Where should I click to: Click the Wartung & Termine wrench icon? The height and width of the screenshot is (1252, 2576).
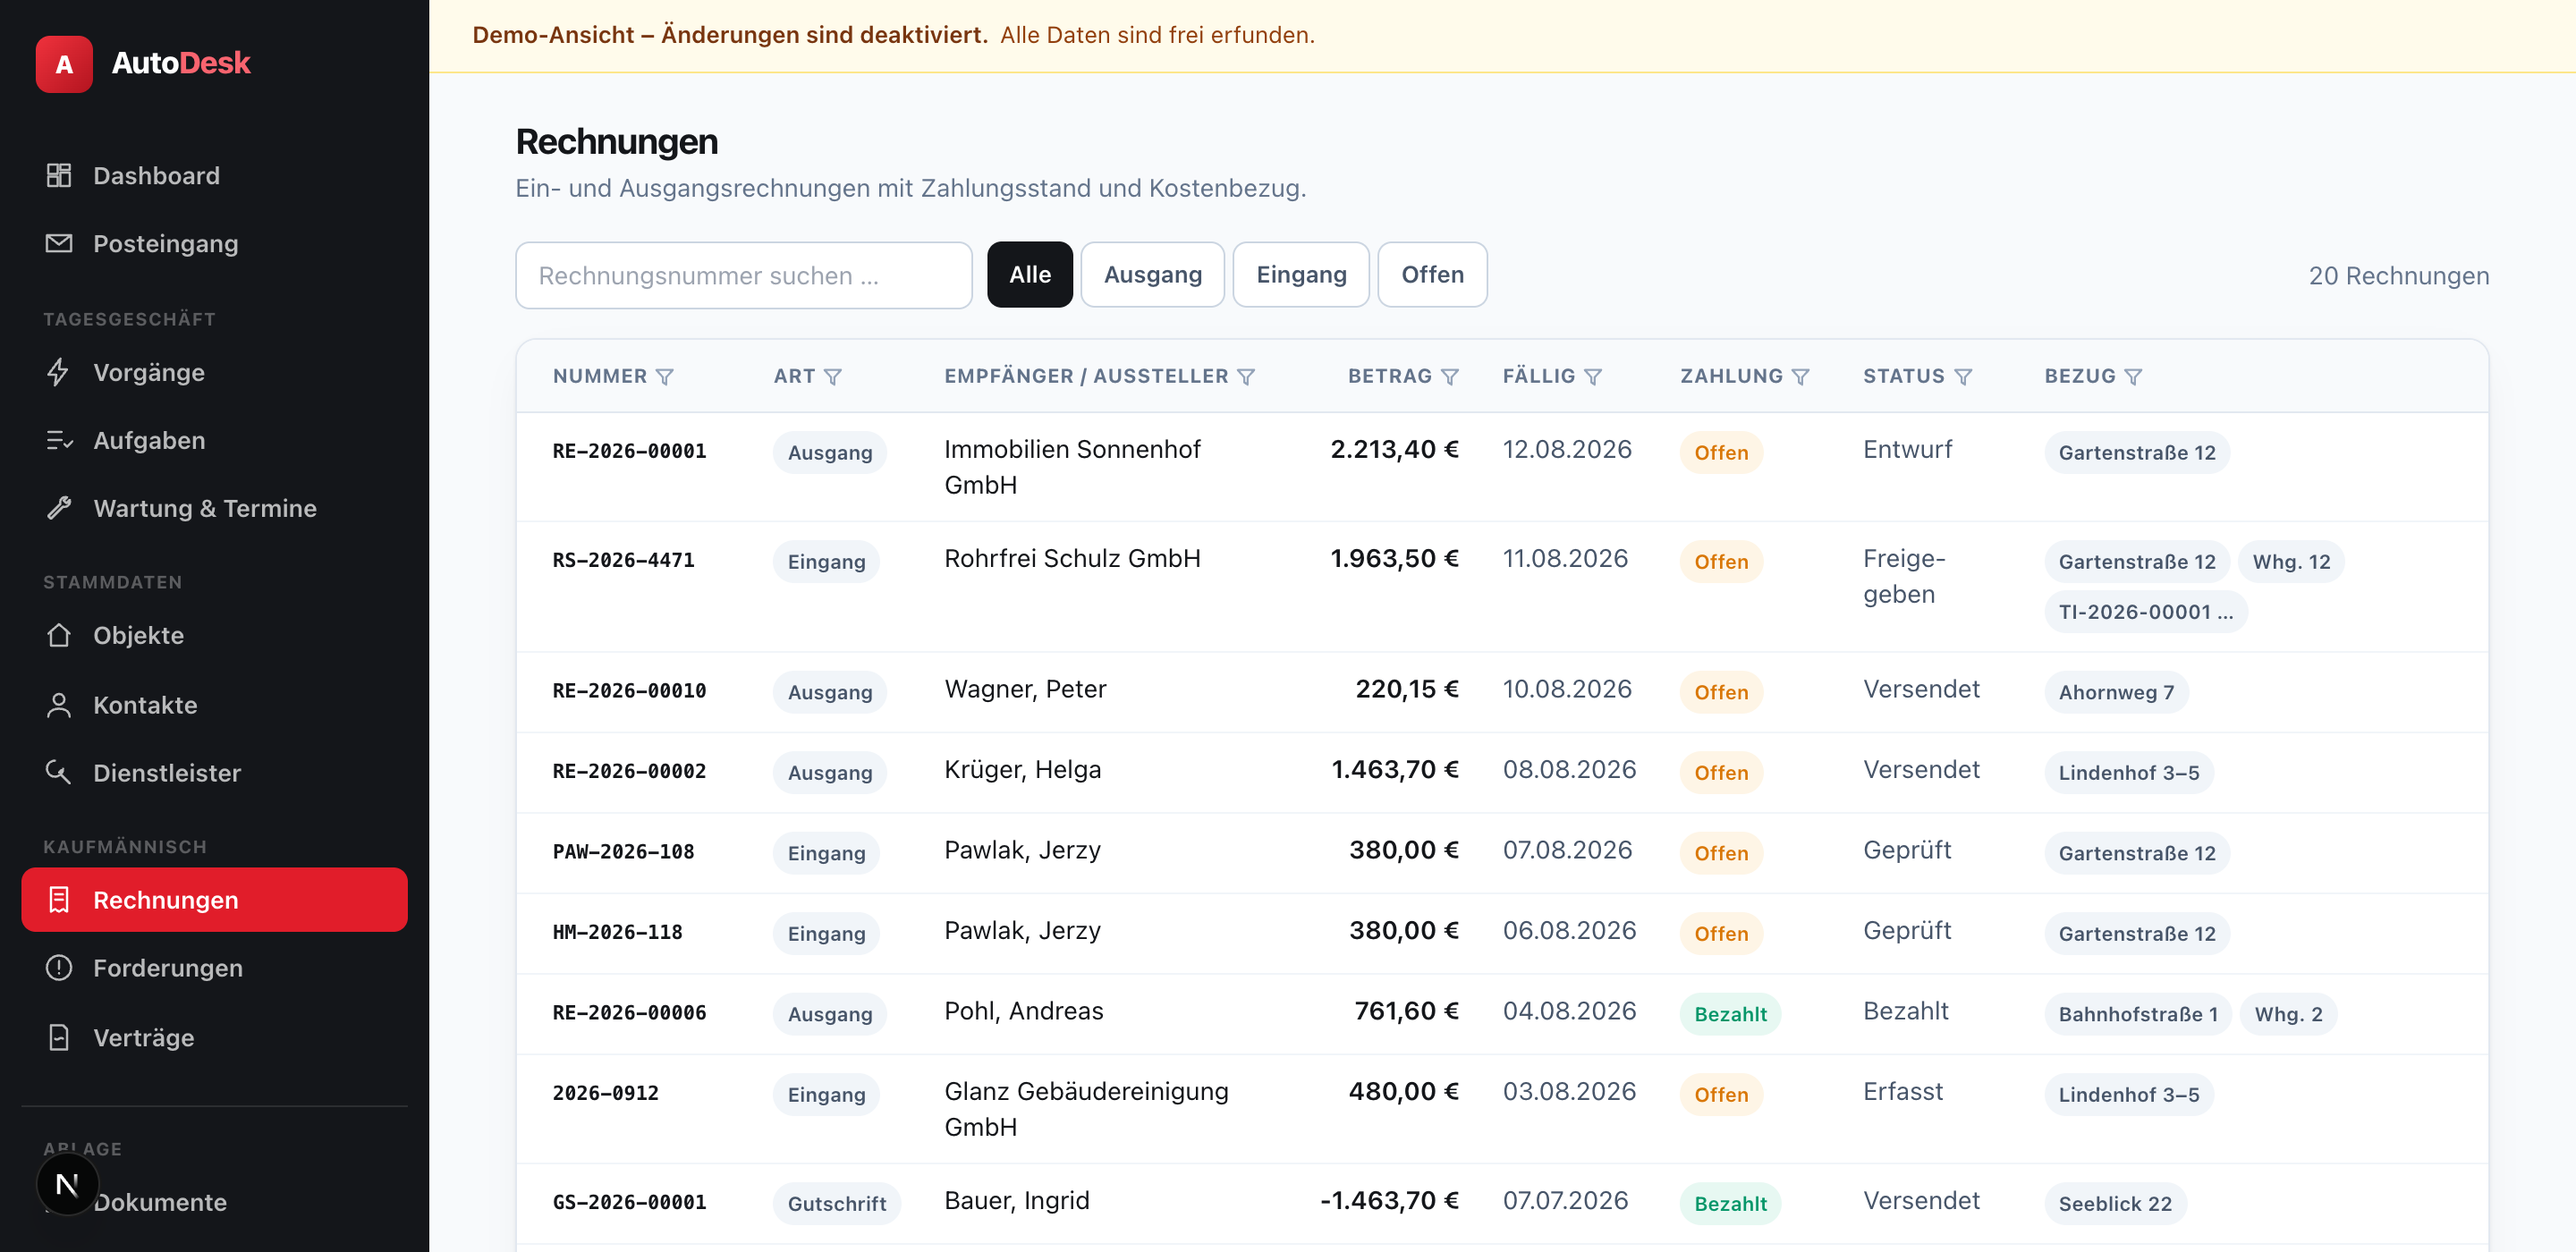point(59,508)
